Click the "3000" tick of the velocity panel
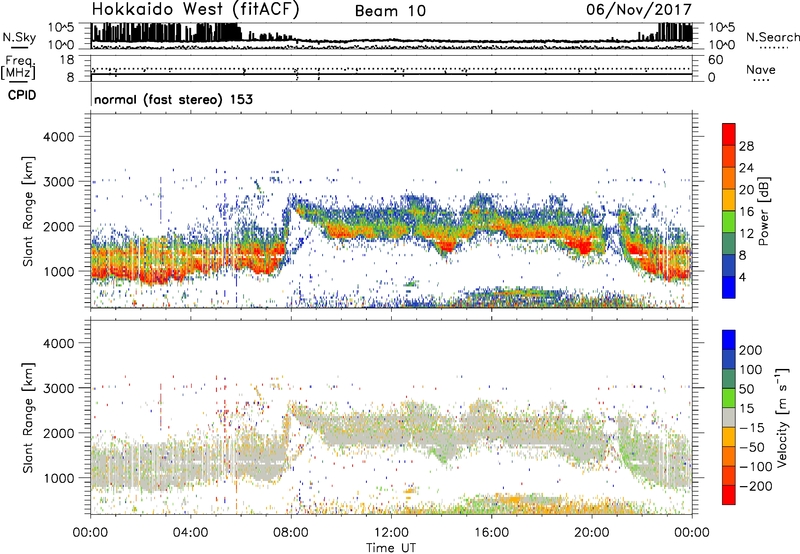The height and width of the screenshot is (554, 800). (58, 388)
